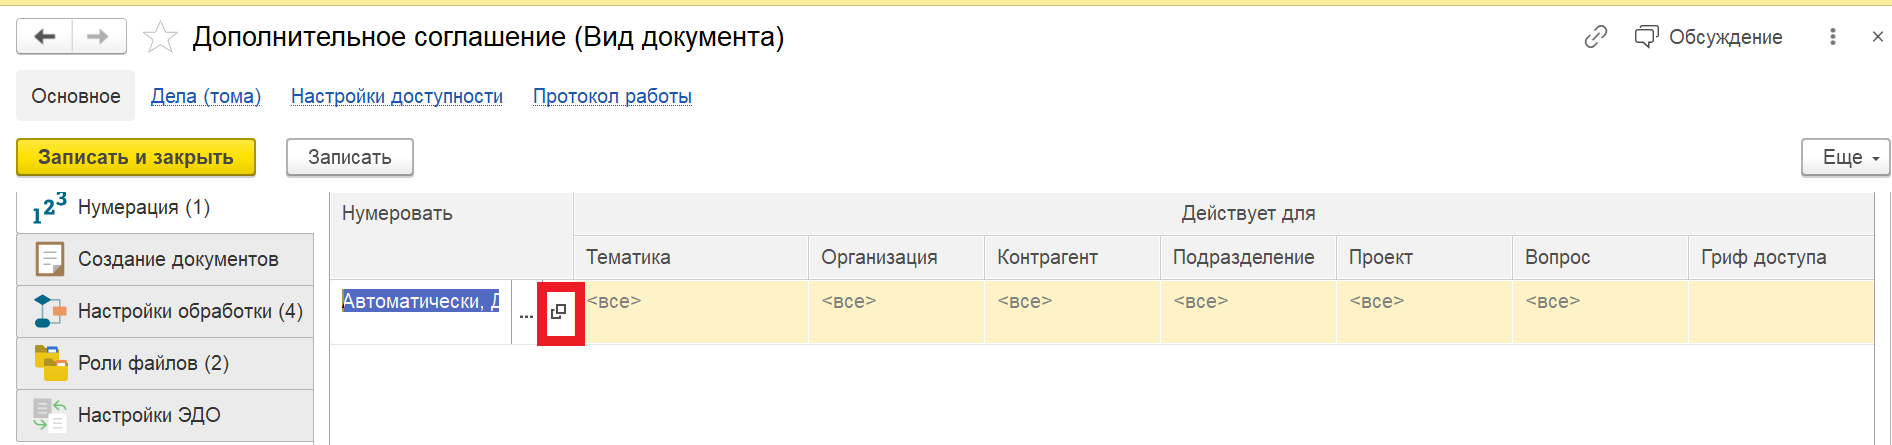The height and width of the screenshot is (445, 1892).
Task: Click the ellipsis selection button in Нумеровать cell
Action: point(526,314)
